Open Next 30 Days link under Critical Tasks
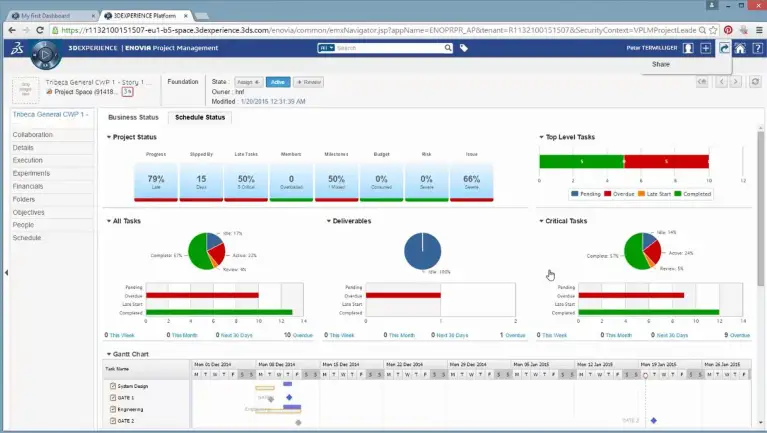 (672, 335)
